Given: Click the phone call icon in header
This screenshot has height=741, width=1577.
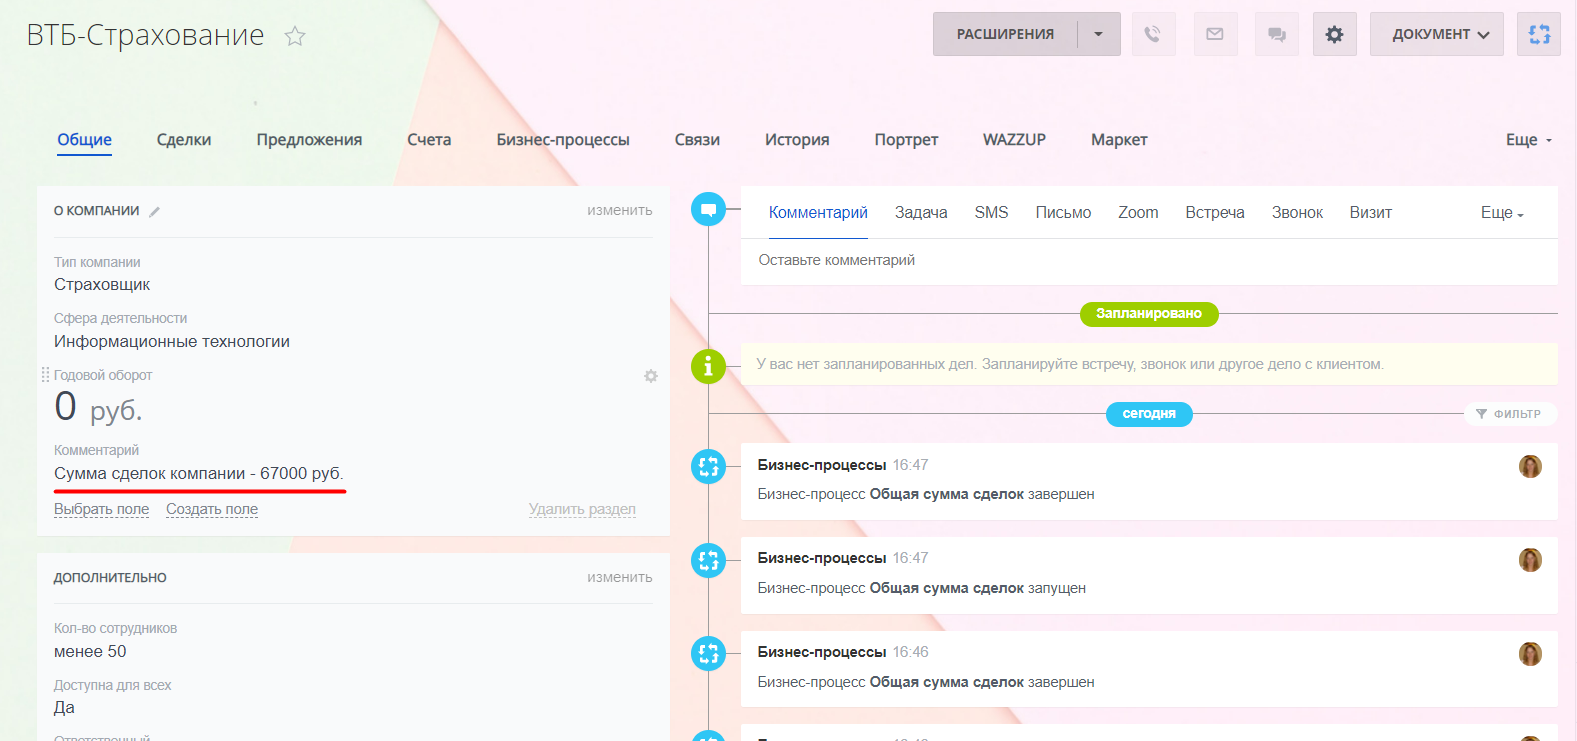Looking at the screenshot, I should (x=1153, y=34).
